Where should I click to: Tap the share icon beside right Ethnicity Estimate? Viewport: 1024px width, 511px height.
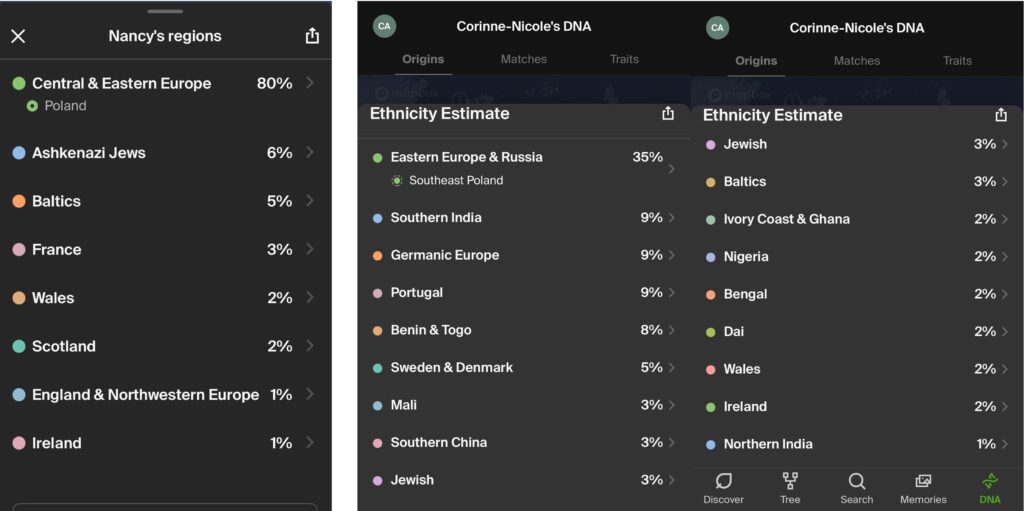coord(1001,115)
